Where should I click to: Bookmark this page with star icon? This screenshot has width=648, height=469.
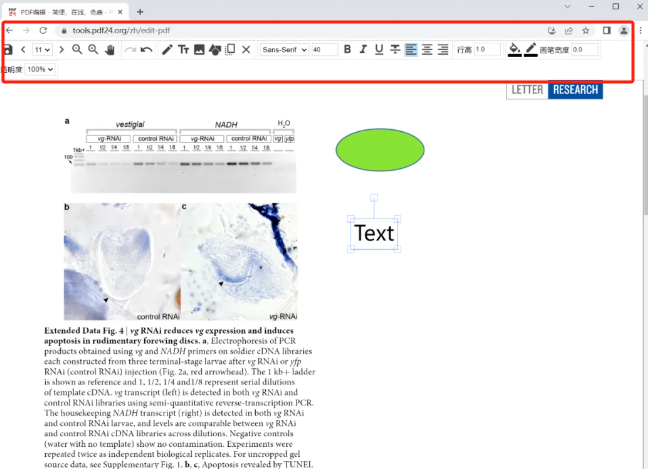click(x=586, y=31)
